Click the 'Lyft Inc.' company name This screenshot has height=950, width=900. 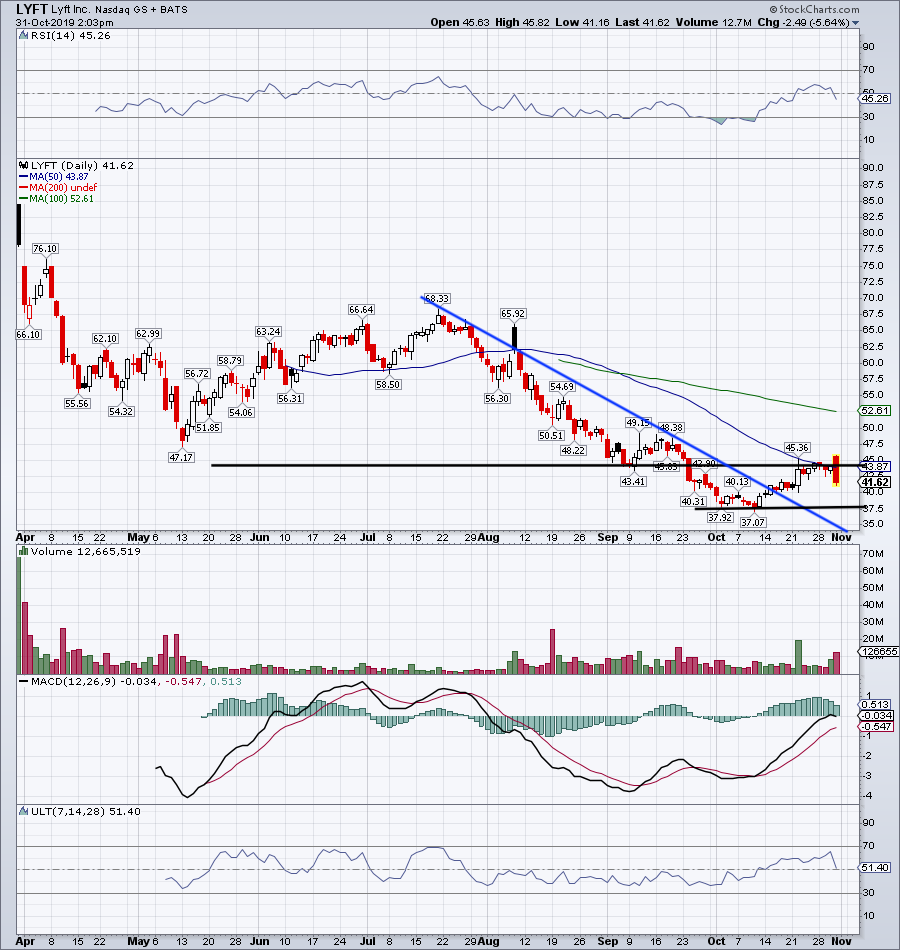coord(71,10)
